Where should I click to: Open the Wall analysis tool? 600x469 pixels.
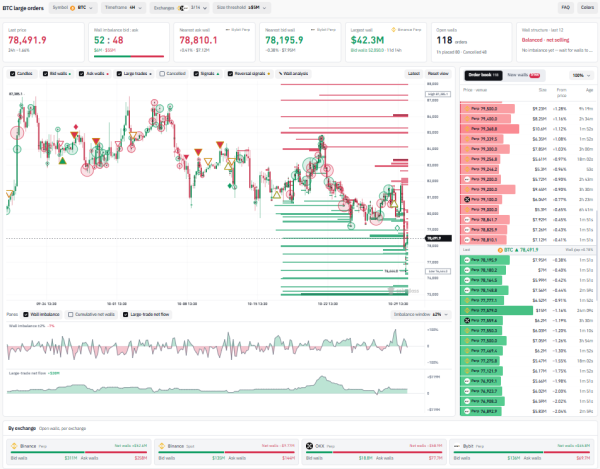pos(293,73)
